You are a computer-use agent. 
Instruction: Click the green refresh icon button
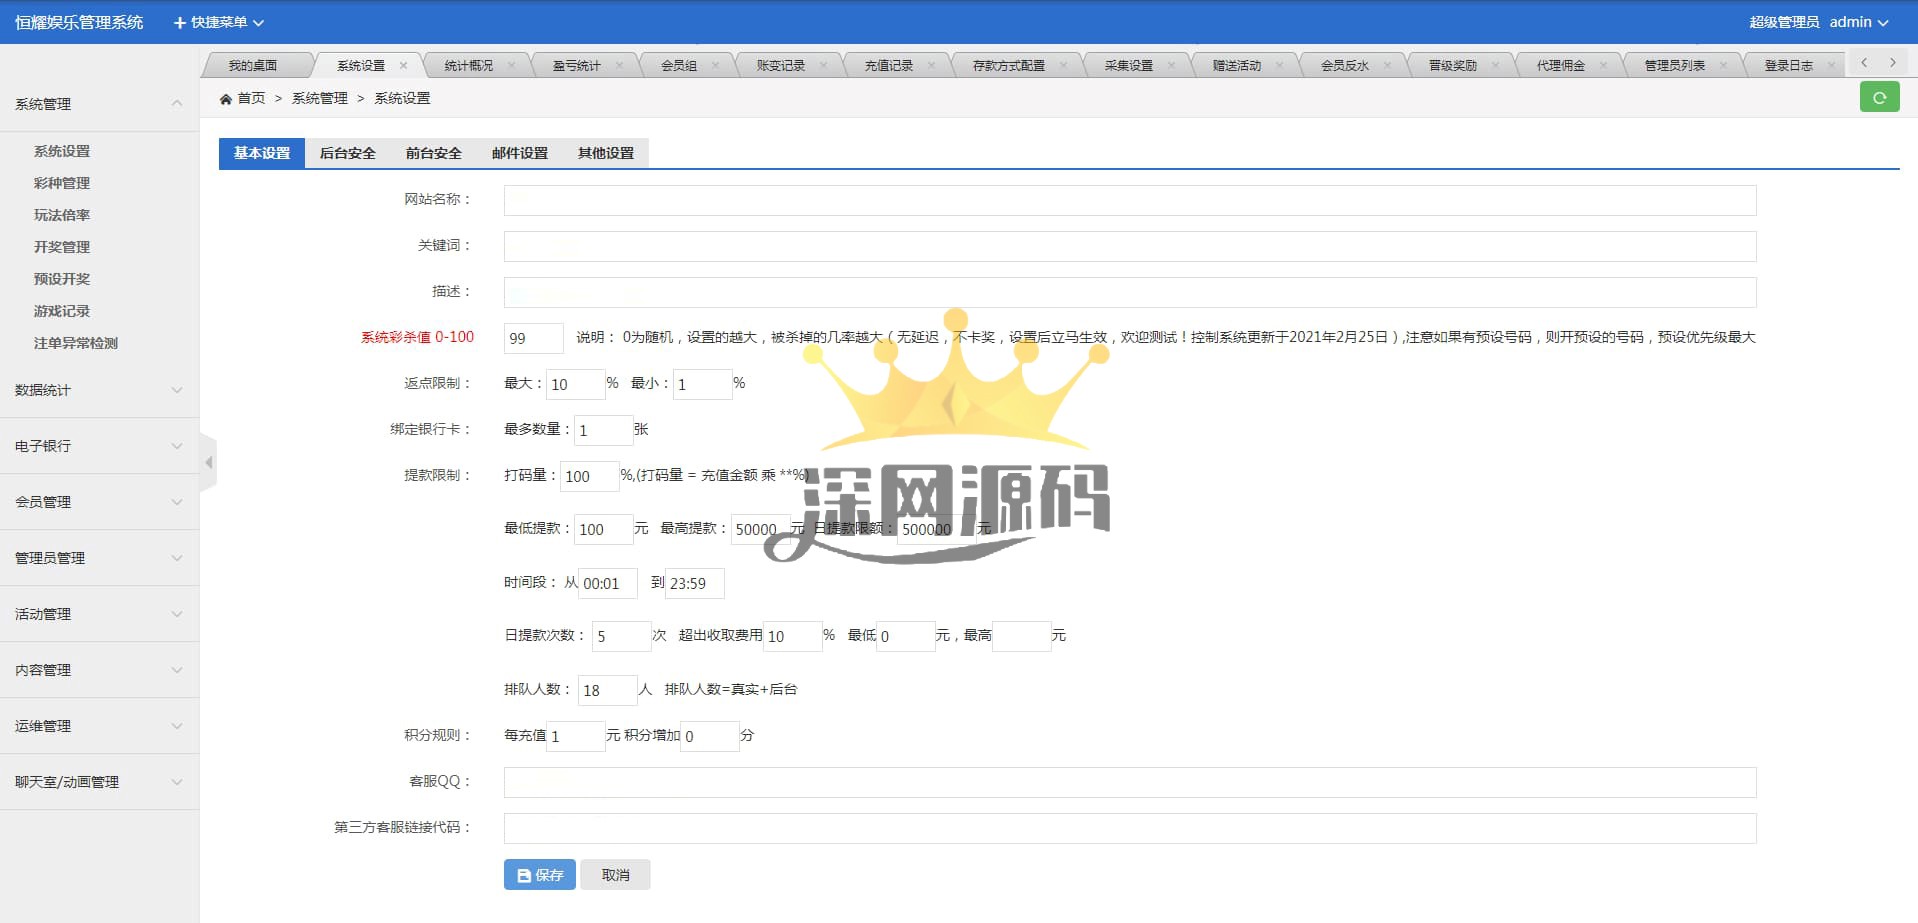[1879, 98]
